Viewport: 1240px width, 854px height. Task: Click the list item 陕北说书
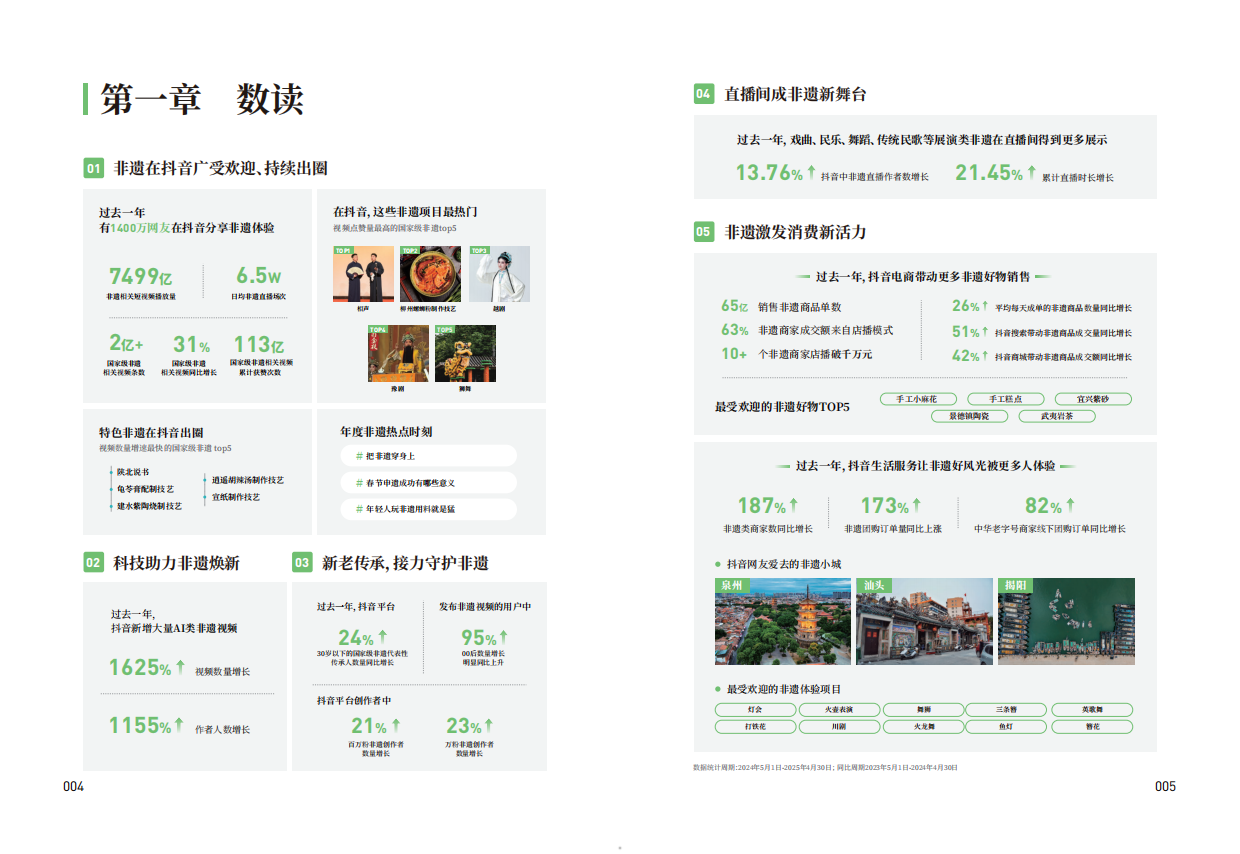pyautogui.click(x=132, y=471)
